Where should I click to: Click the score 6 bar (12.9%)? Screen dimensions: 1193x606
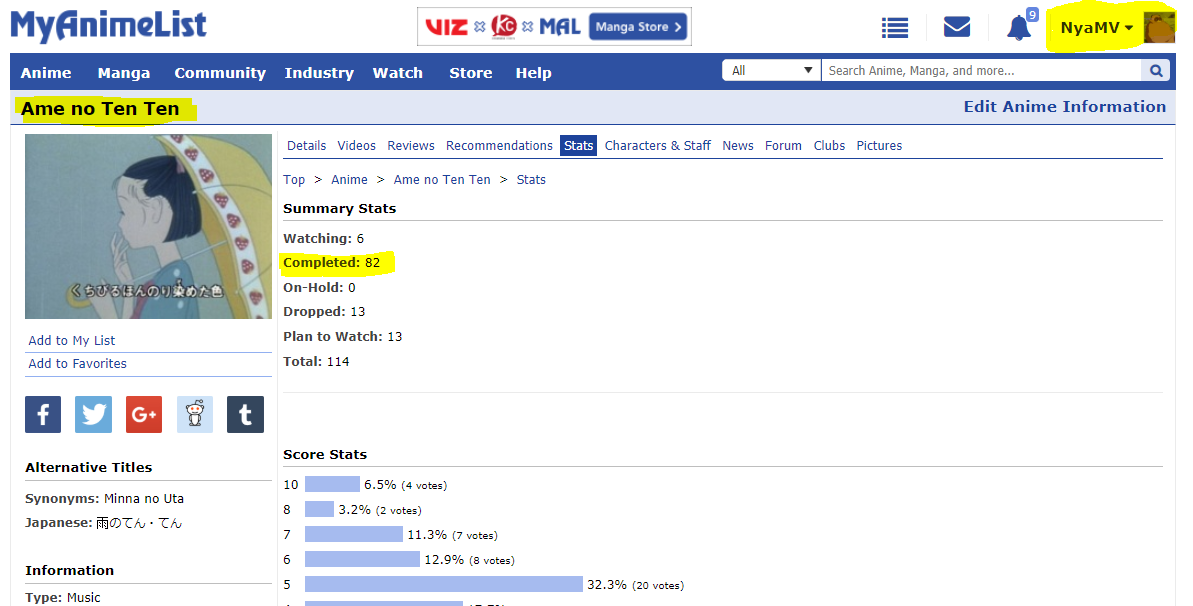[362, 560]
